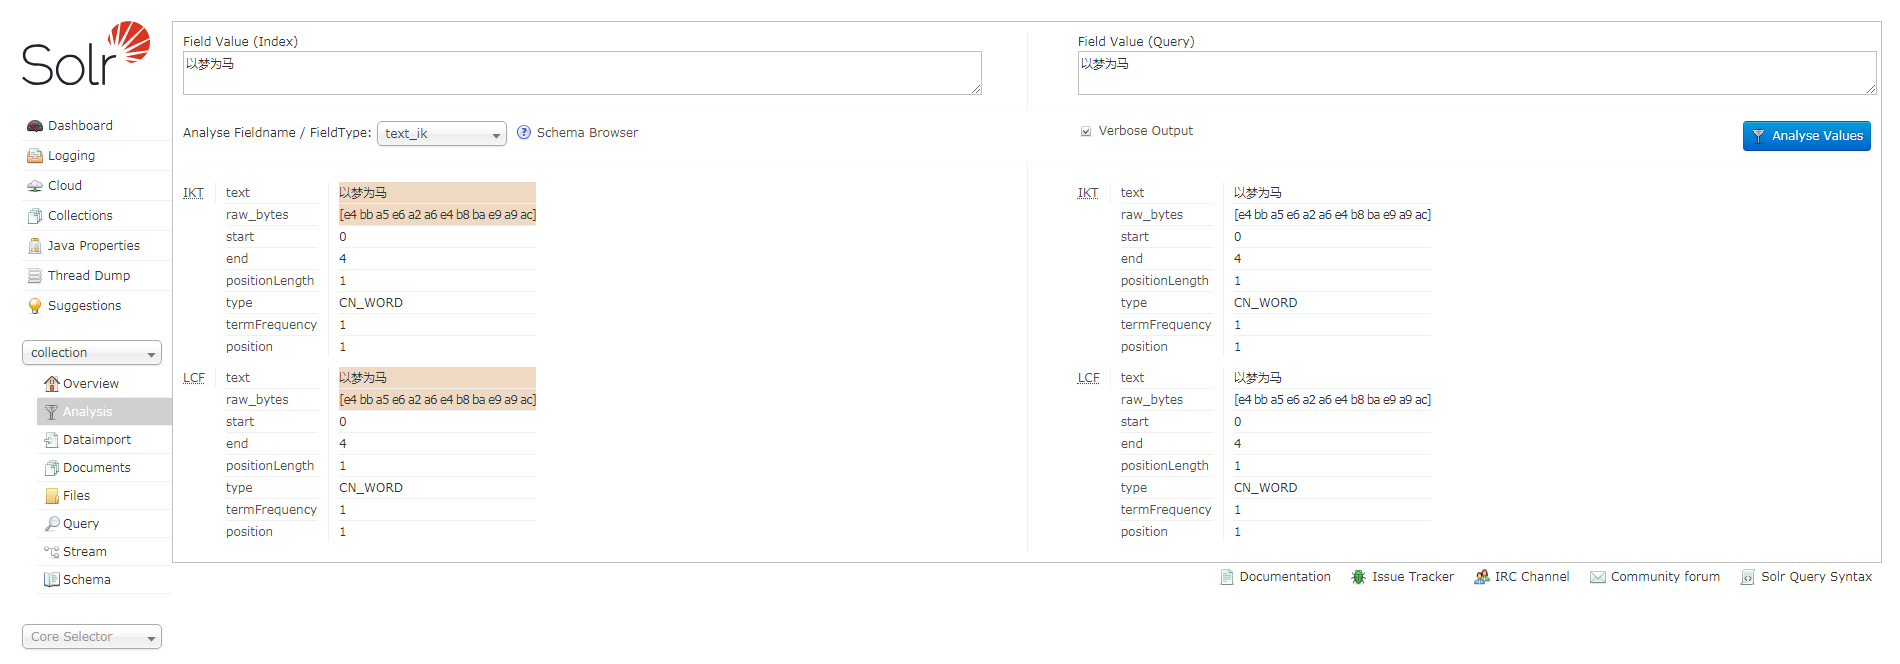Screen dimensions: 1900x664
Task: Open the Core Selector dropdown
Action: tap(92, 637)
